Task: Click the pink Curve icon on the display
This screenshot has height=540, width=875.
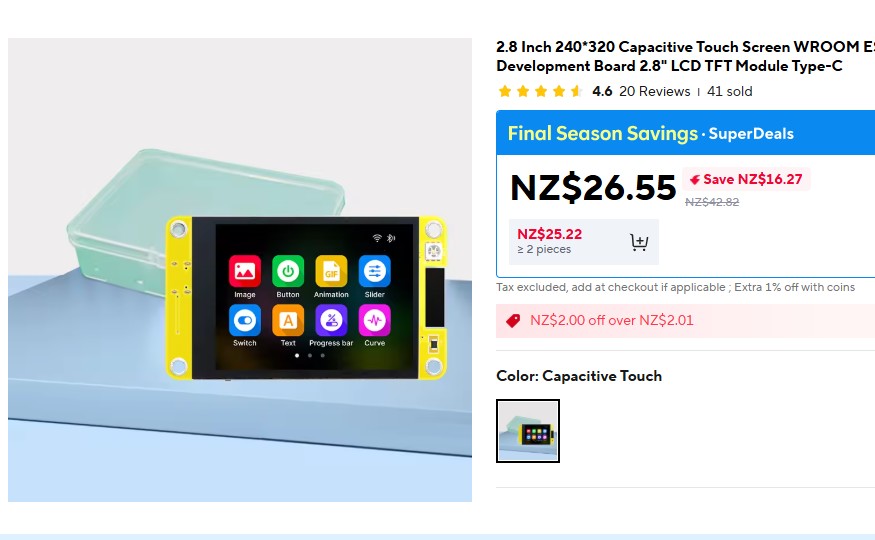Action: point(374,320)
